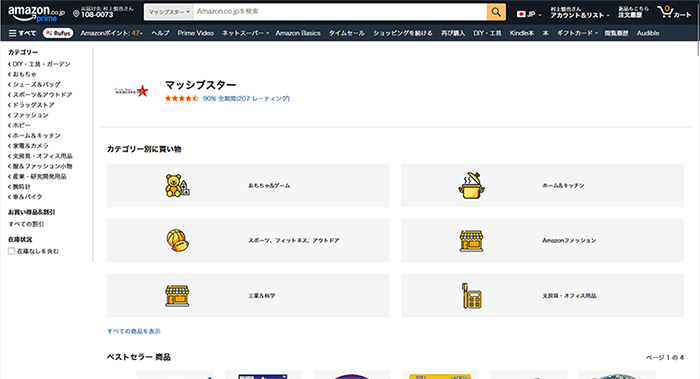Open the hamburger すべて menu

[x=22, y=33]
